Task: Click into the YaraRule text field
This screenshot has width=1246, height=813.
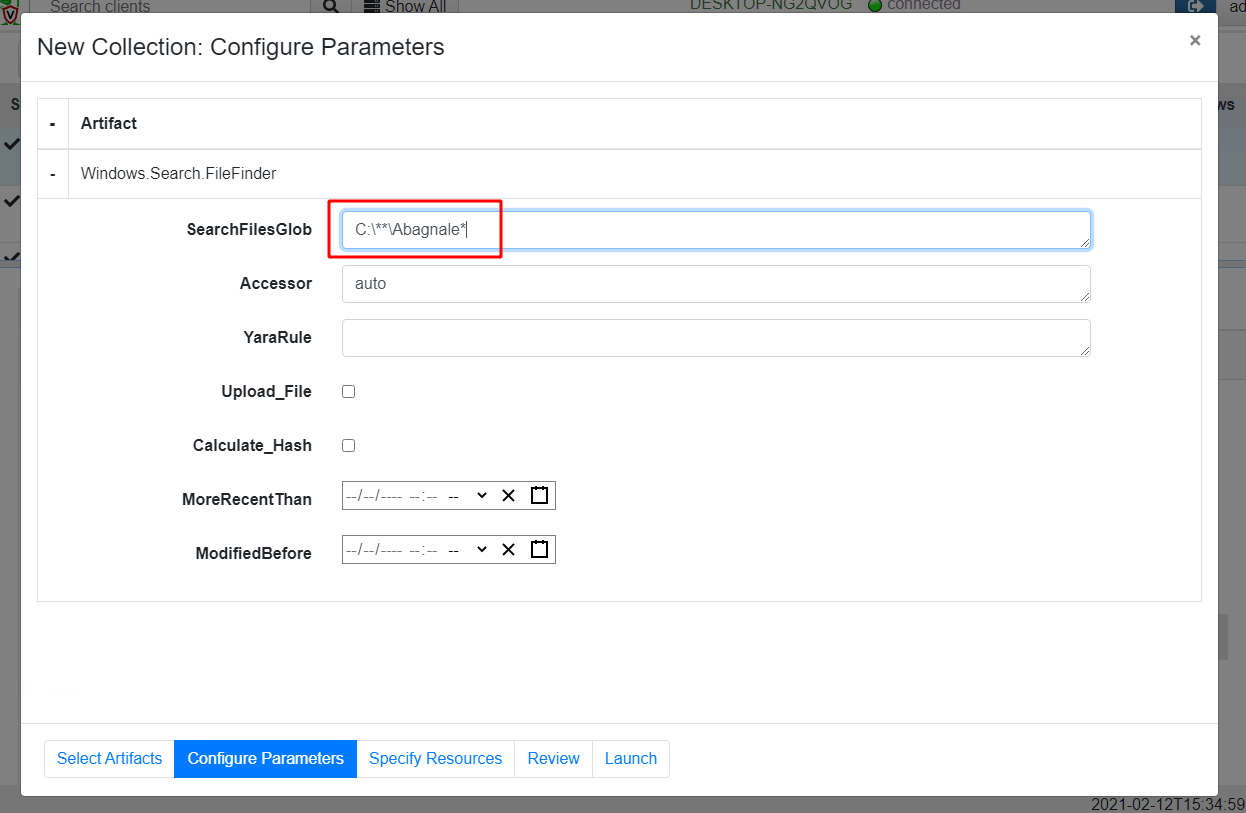Action: (715, 338)
